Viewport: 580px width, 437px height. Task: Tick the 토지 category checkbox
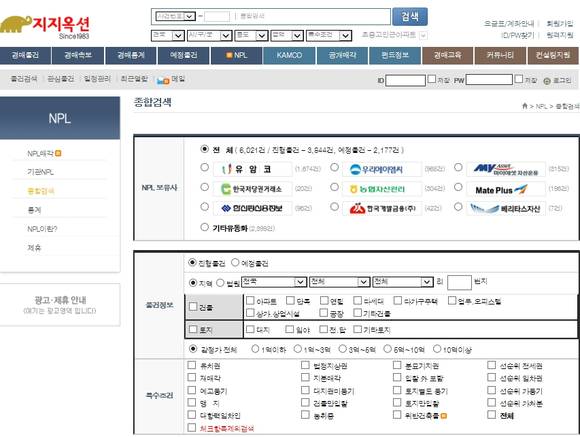tap(193, 329)
